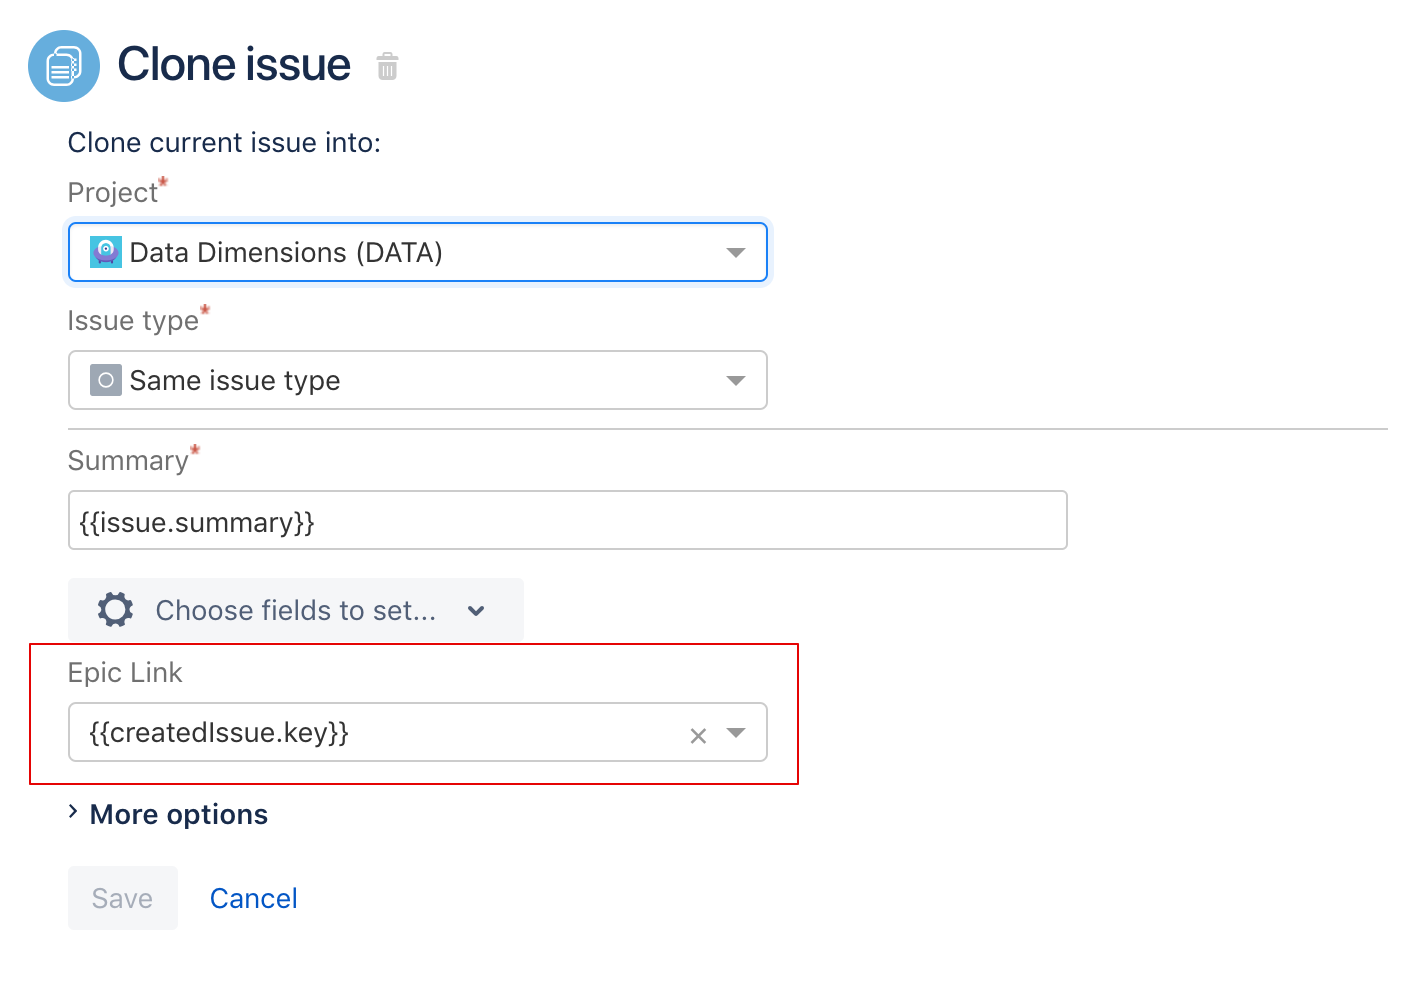1420x994 pixels.
Task: Click the red required asterisk icon next to Summary
Action: (195, 450)
